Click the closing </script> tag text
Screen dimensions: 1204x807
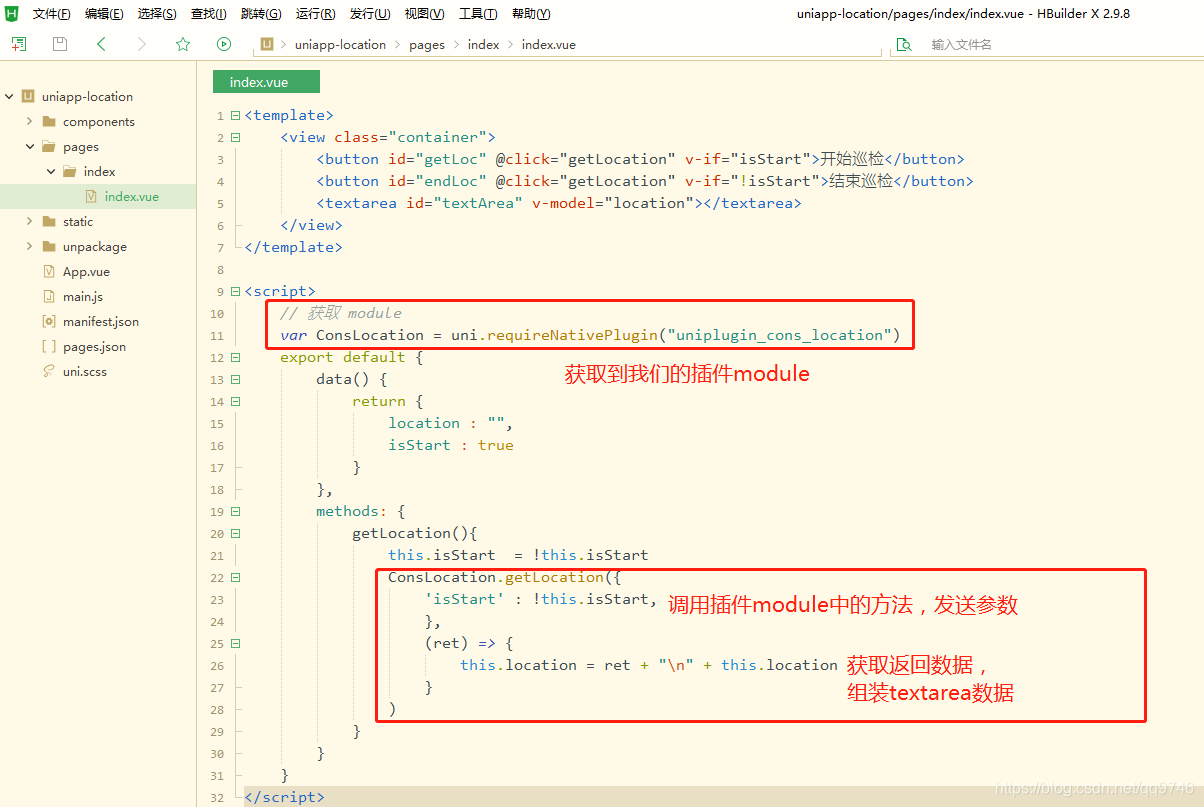[284, 797]
